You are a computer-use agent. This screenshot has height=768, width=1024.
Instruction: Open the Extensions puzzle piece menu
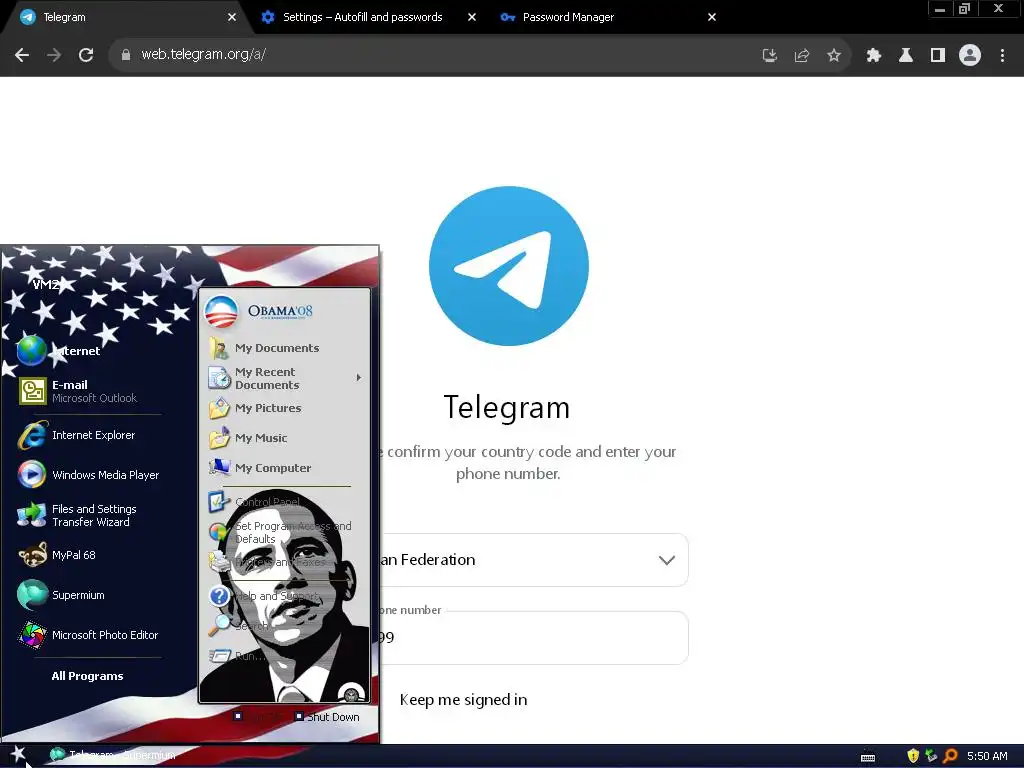coord(874,56)
